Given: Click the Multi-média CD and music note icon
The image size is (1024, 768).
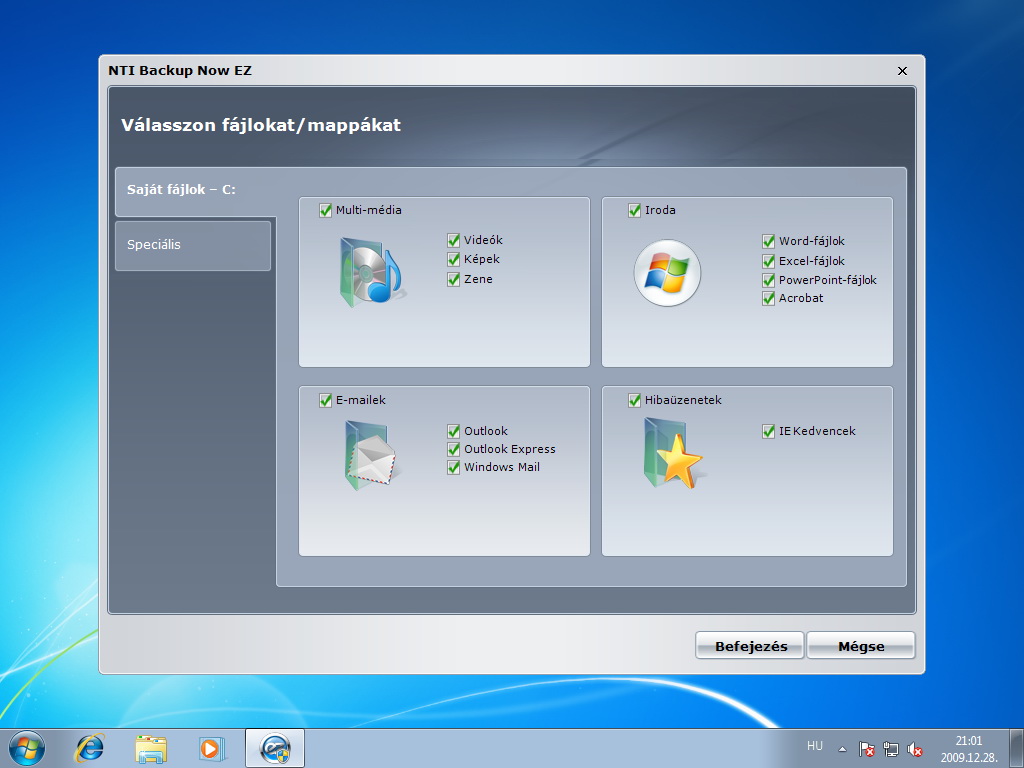Looking at the screenshot, I should tap(371, 273).
